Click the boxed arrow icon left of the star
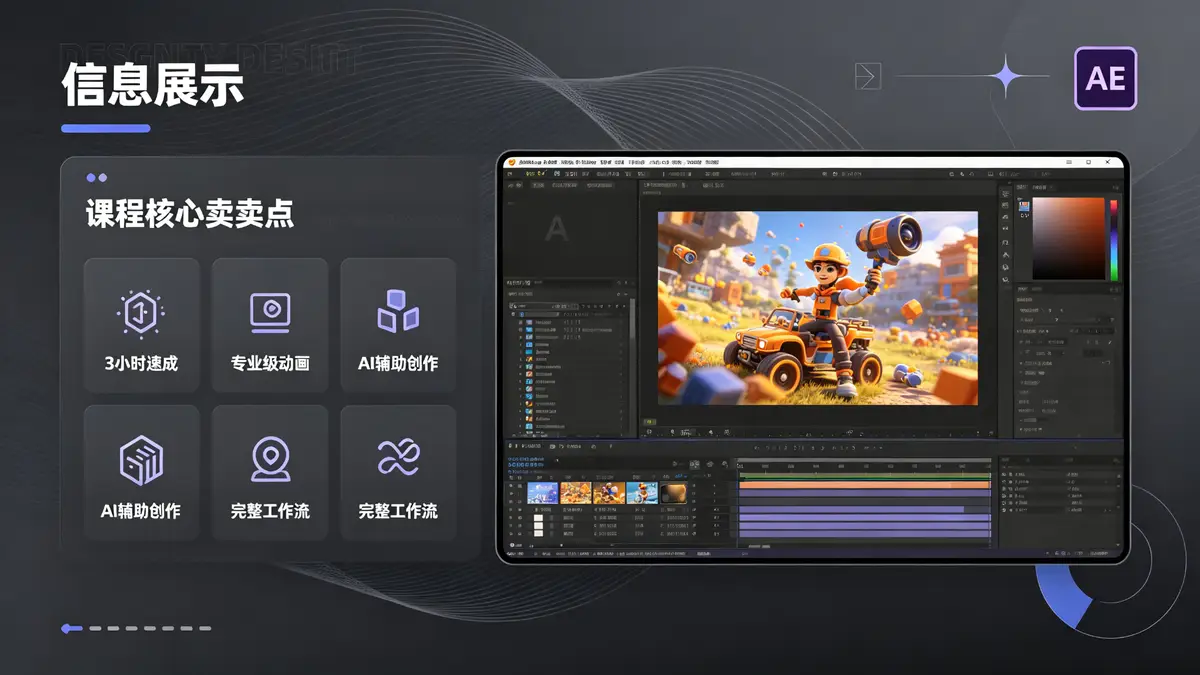The width and height of the screenshot is (1200, 675). click(867, 76)
